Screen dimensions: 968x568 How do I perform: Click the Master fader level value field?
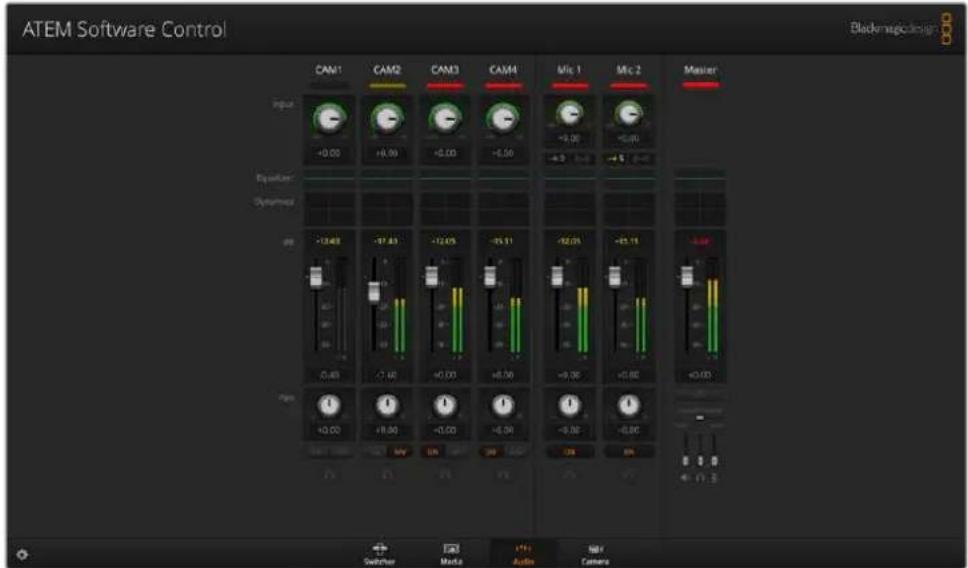(x=700, y=375)
